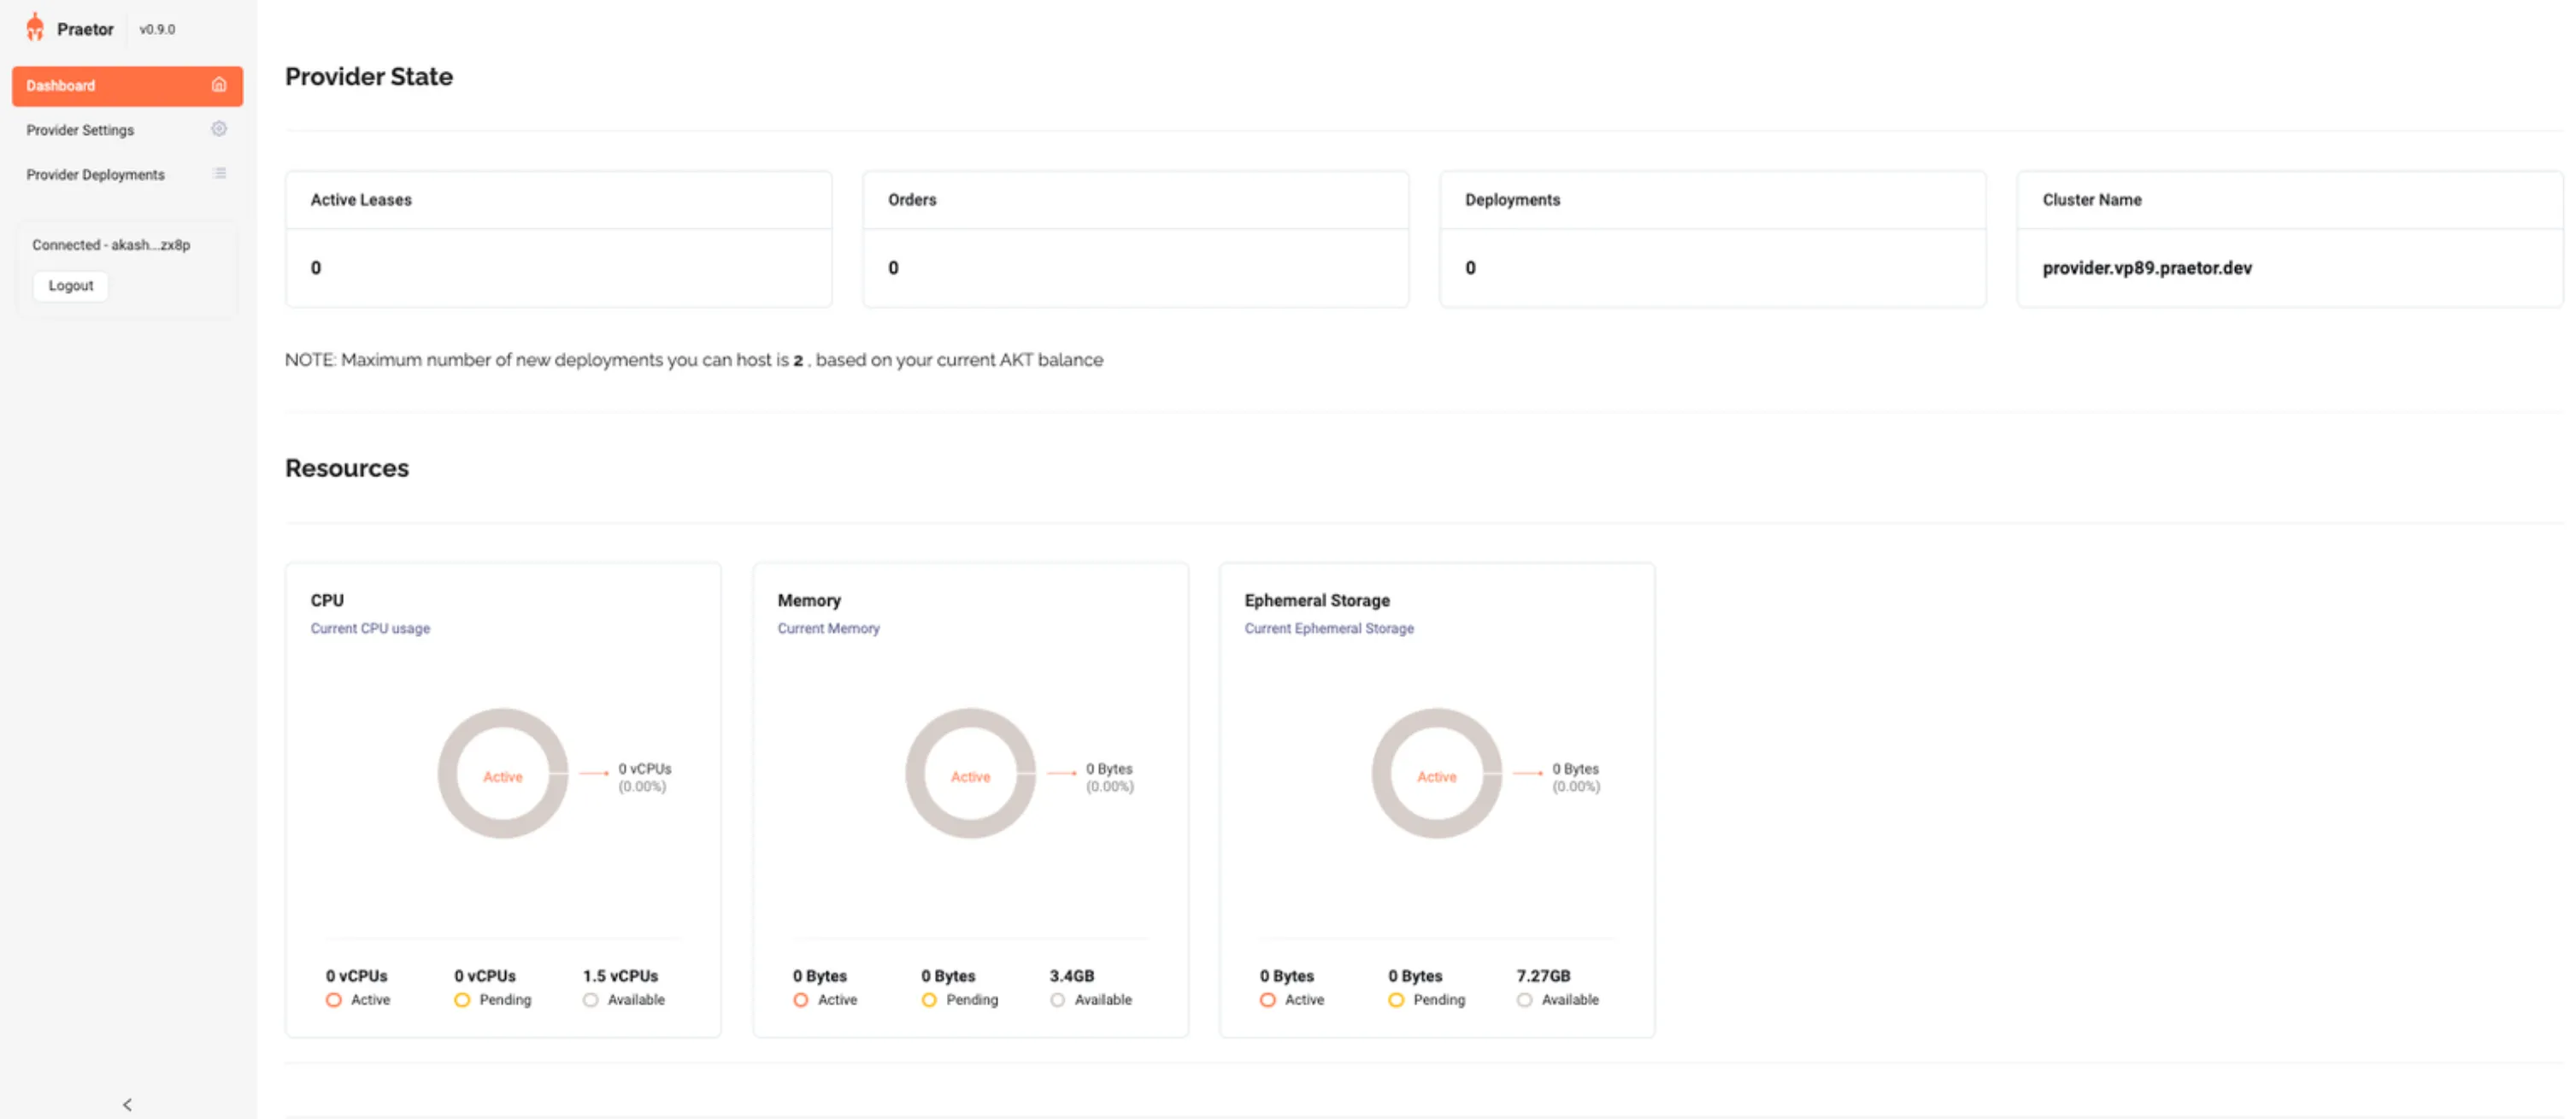Toggle the Ephemeral Storage Available legend marker
The image size is (2576, 1119).
tap(1524, 999)
